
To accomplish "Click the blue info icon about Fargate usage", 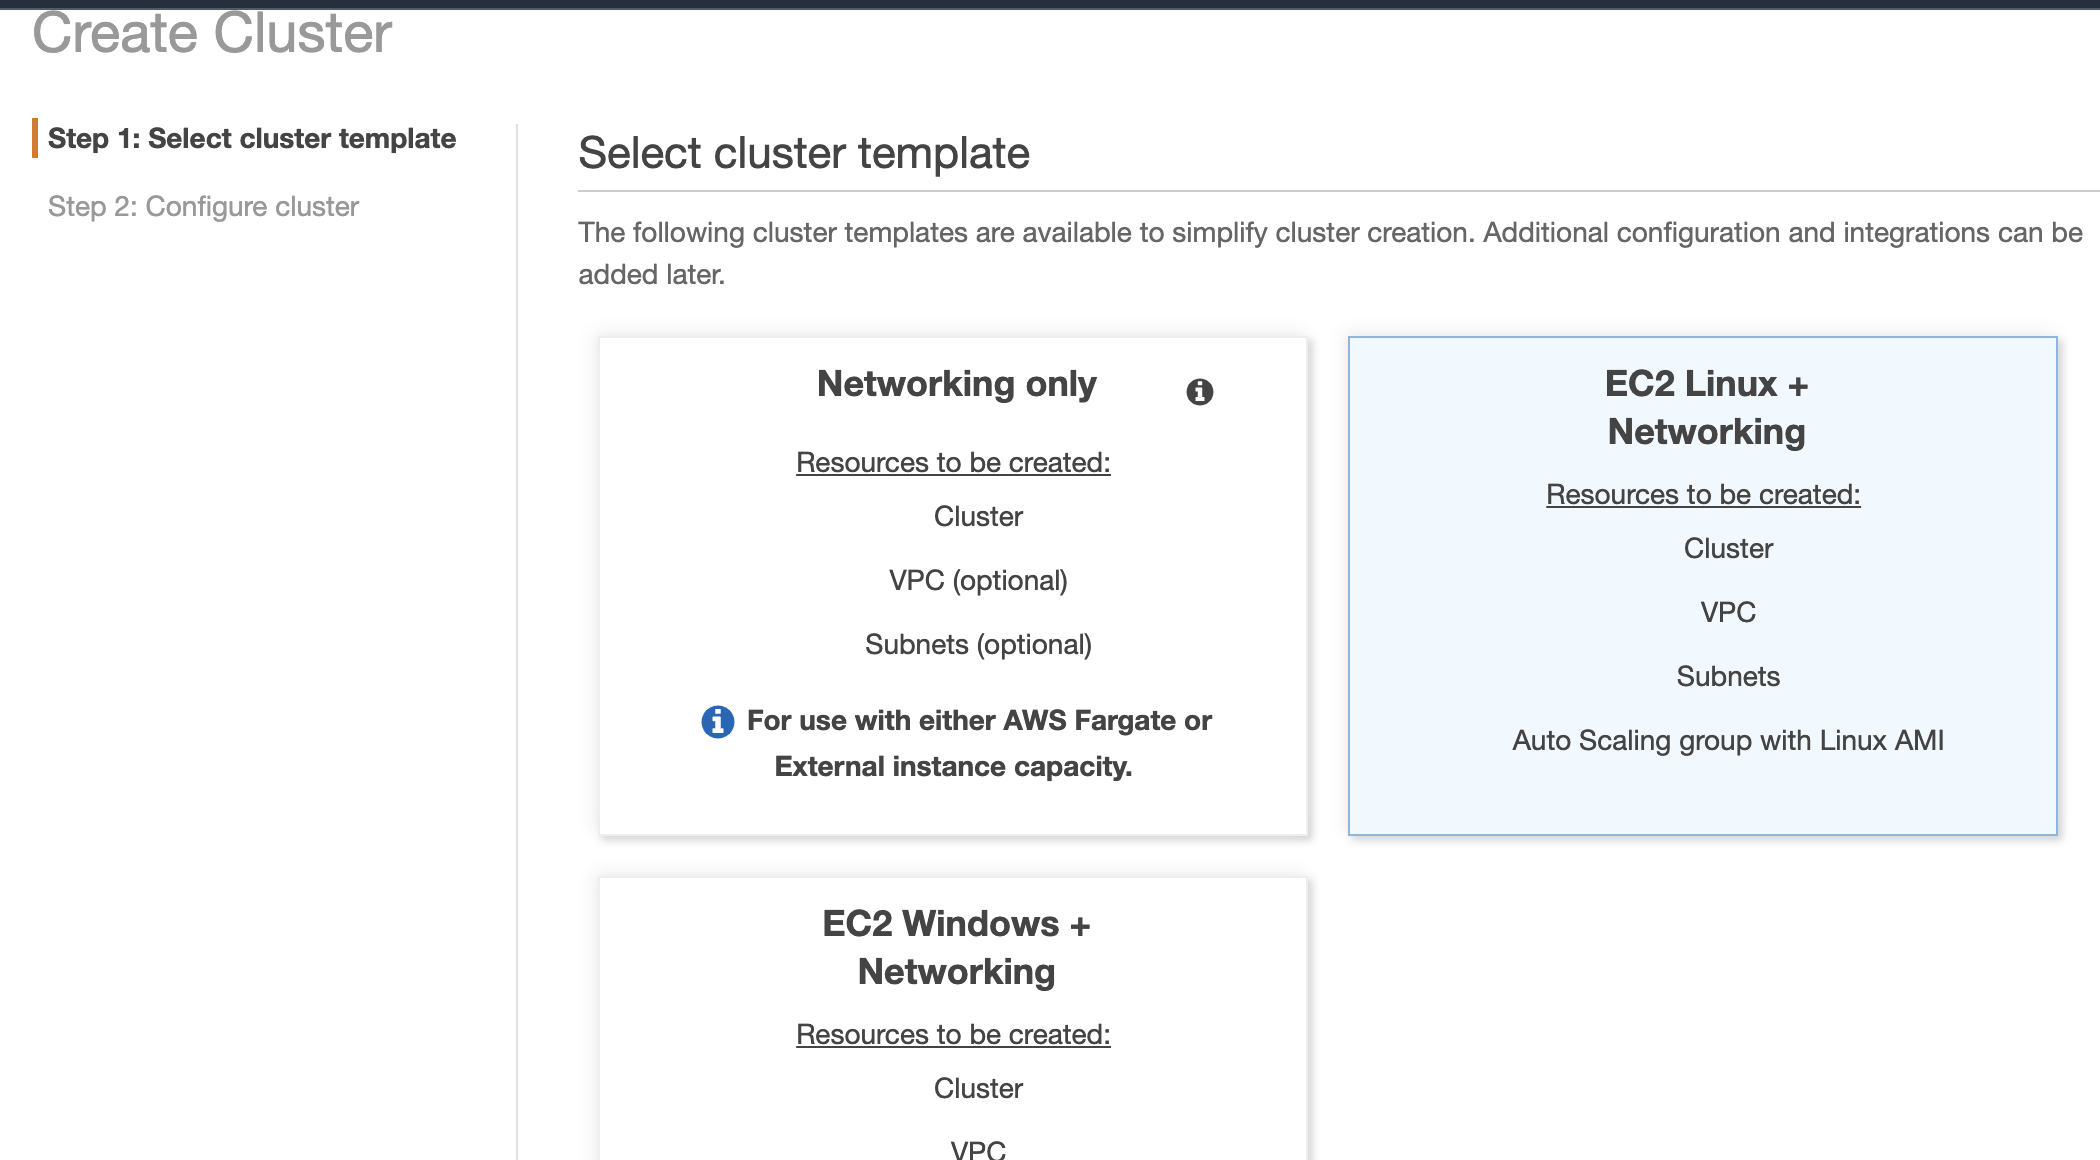I will click(x=716, y=720).
